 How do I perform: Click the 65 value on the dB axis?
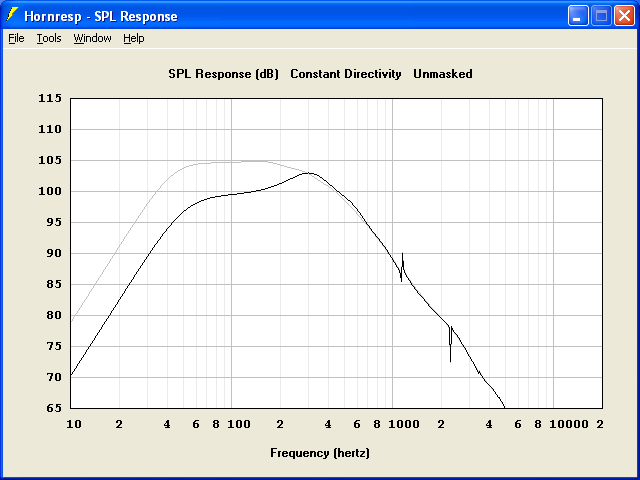pos(54,408)
